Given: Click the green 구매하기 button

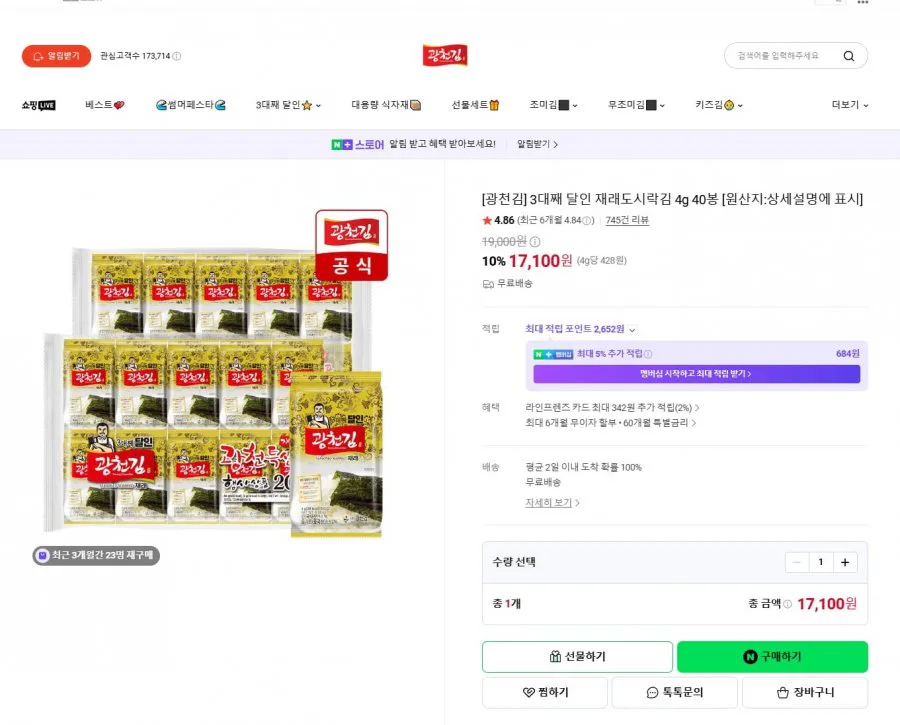Looking at the screenshot, I should click(x=772, y=657).
